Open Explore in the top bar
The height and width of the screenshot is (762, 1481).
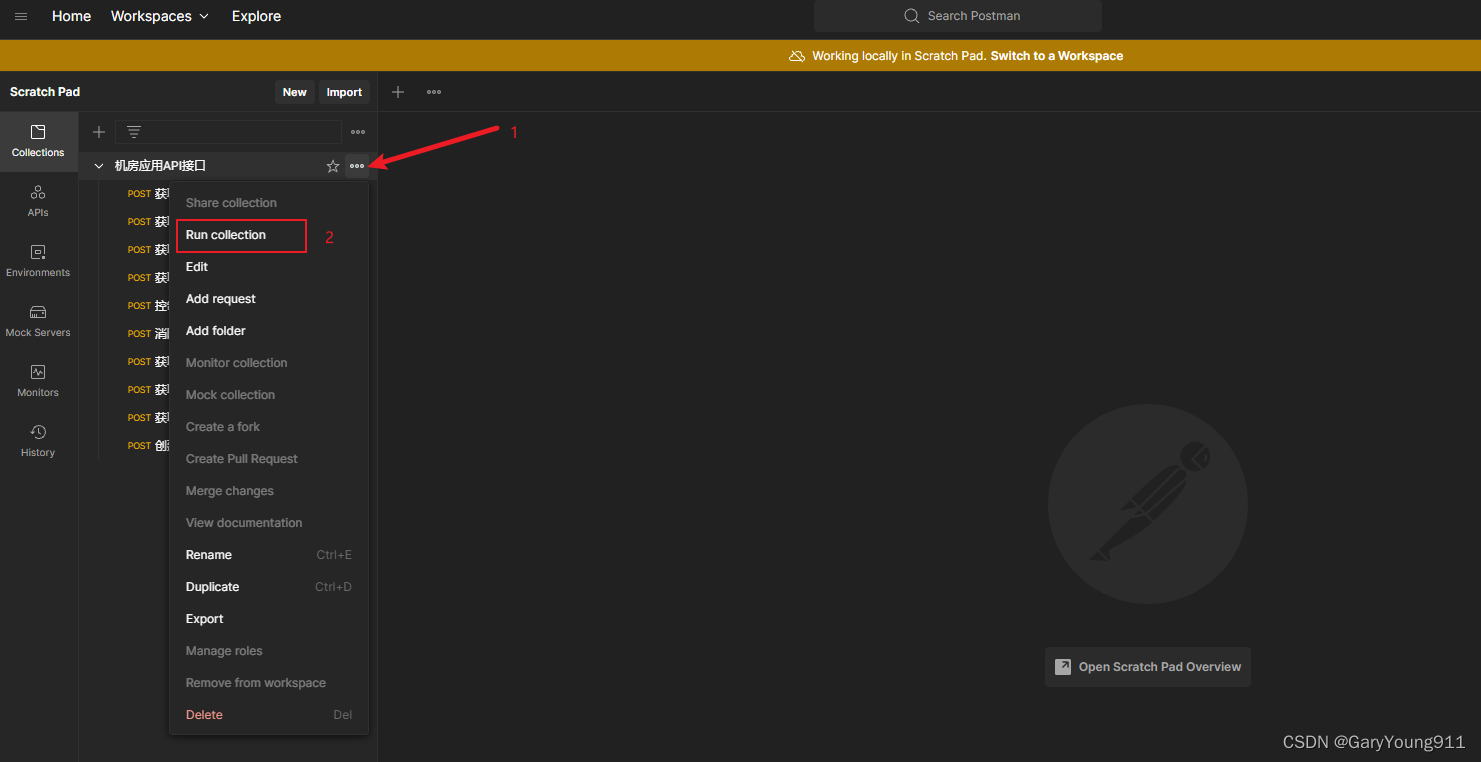256,16
